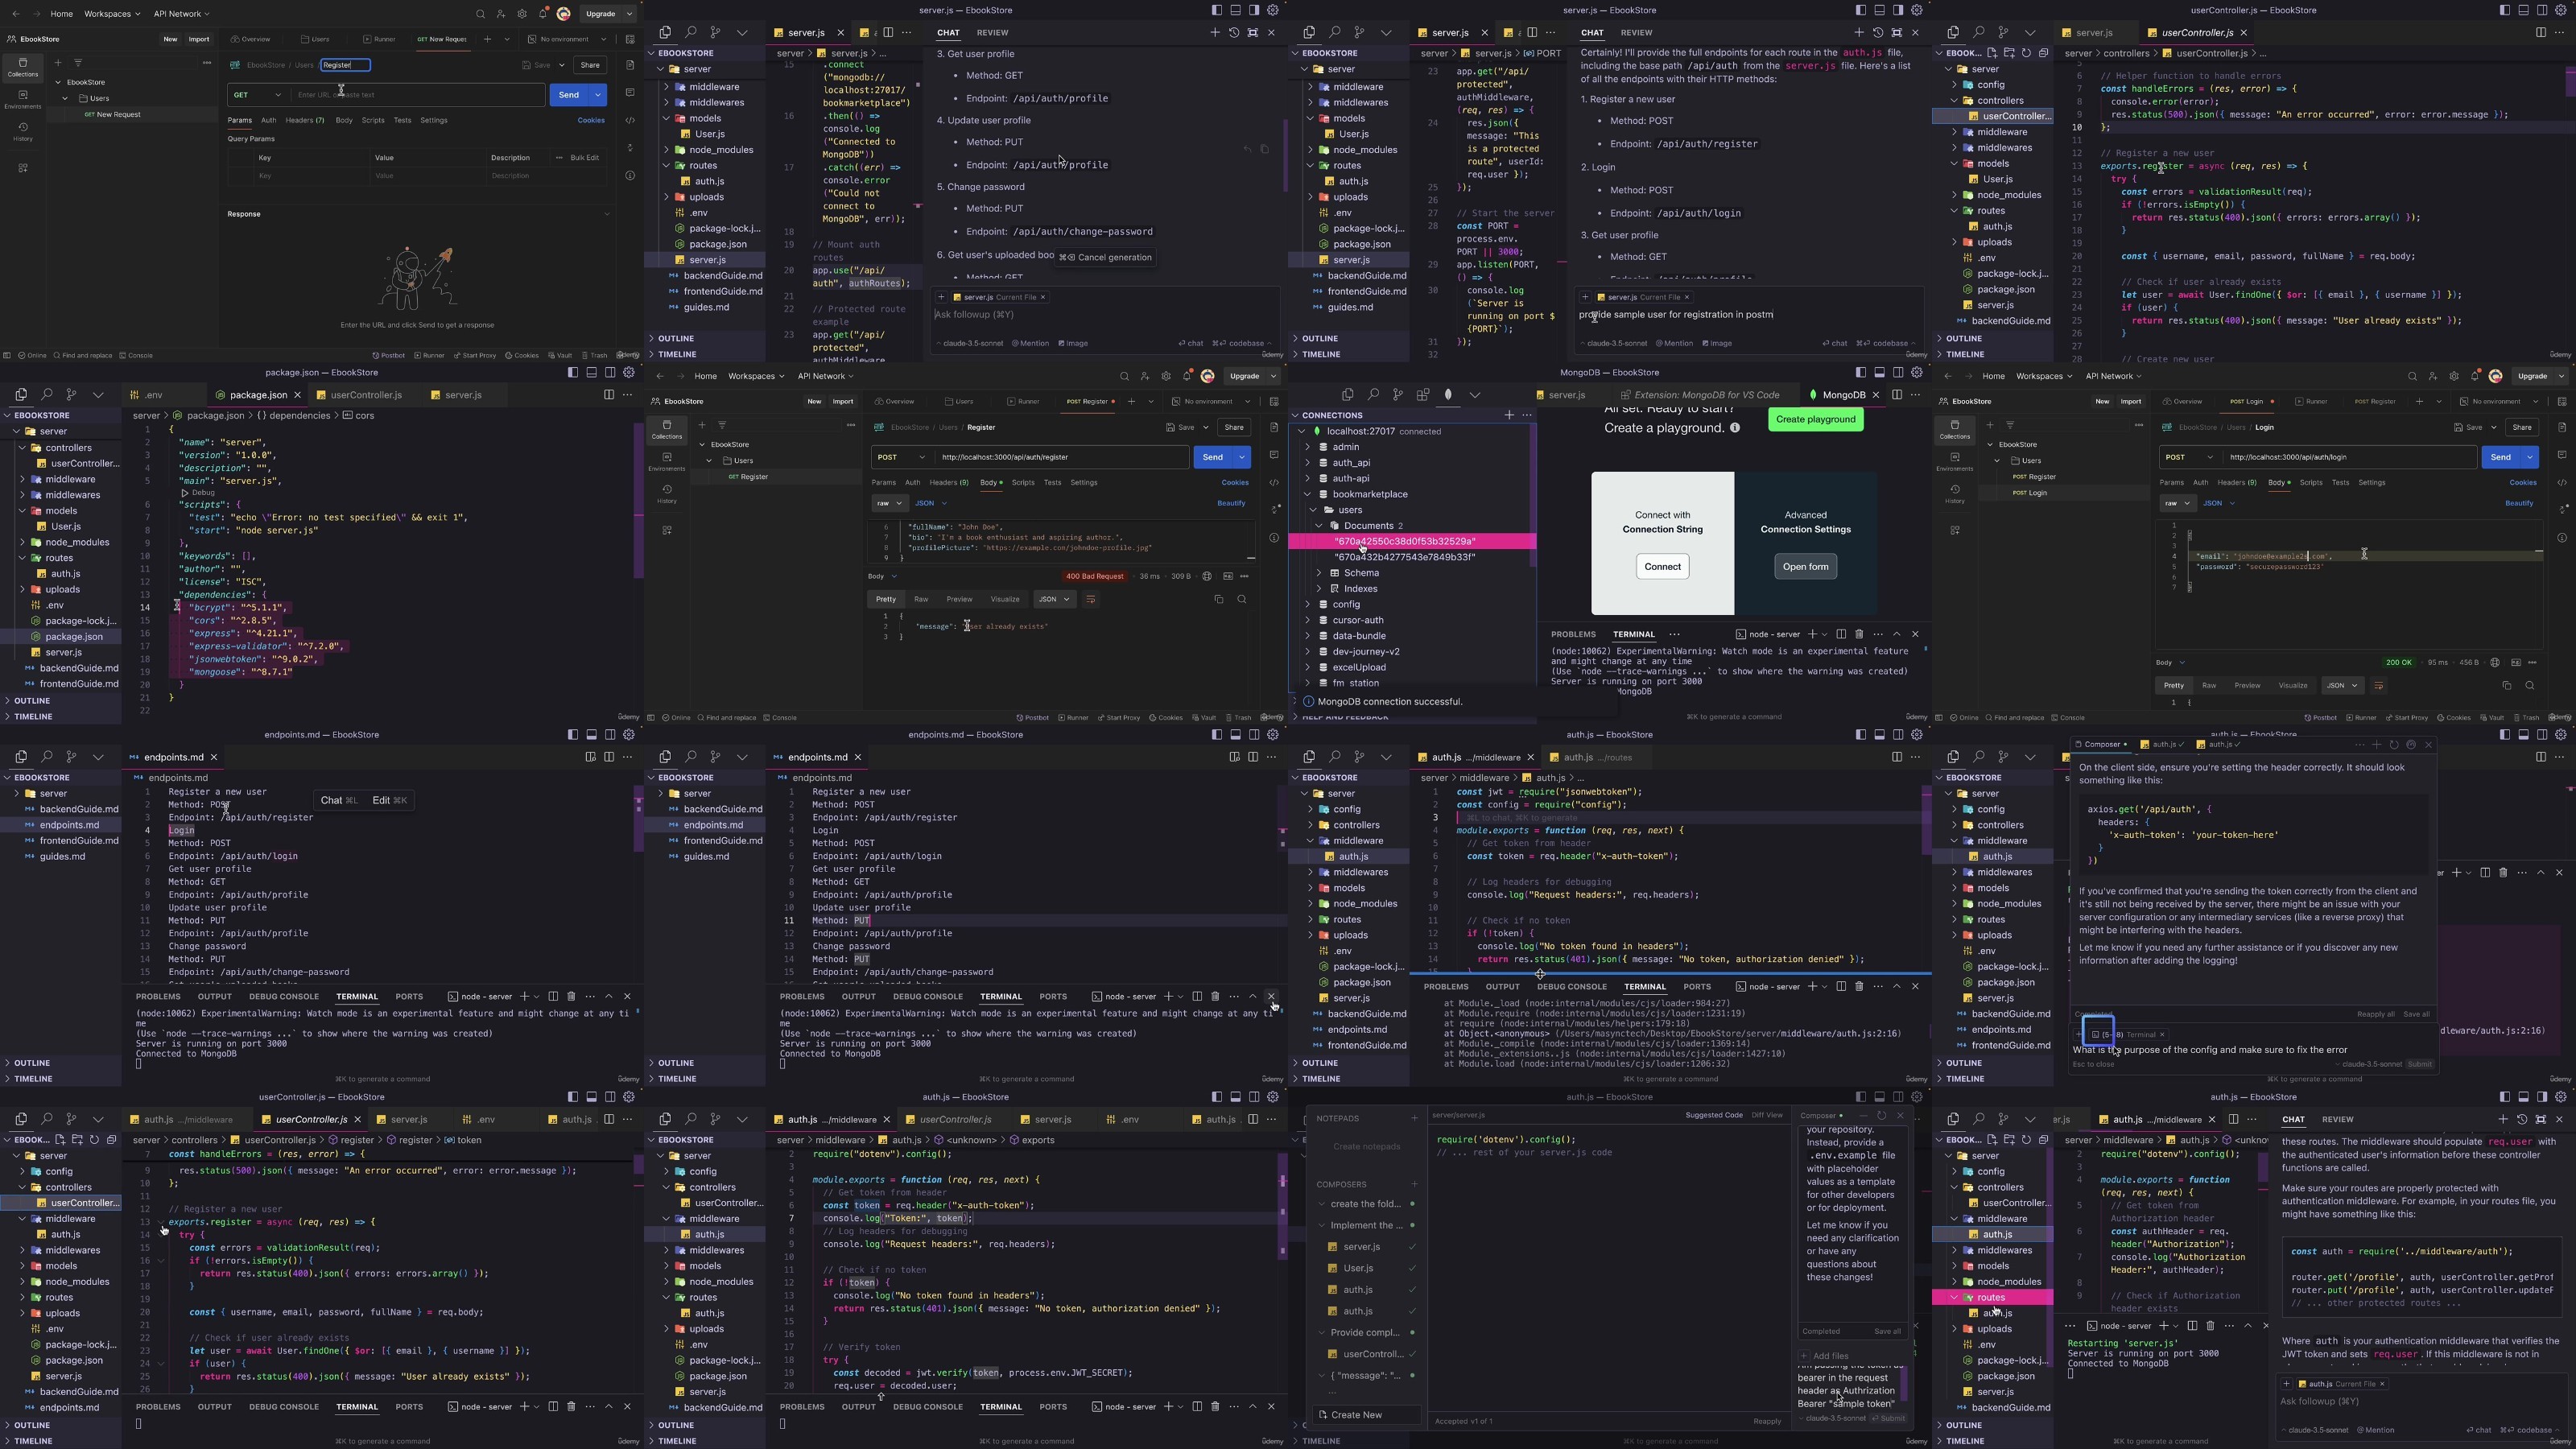Click the globe network icon beside 400 Bad Request
This screenshot has height=1449, width=2576.
pyautogui.click(x=1207, y=576)
